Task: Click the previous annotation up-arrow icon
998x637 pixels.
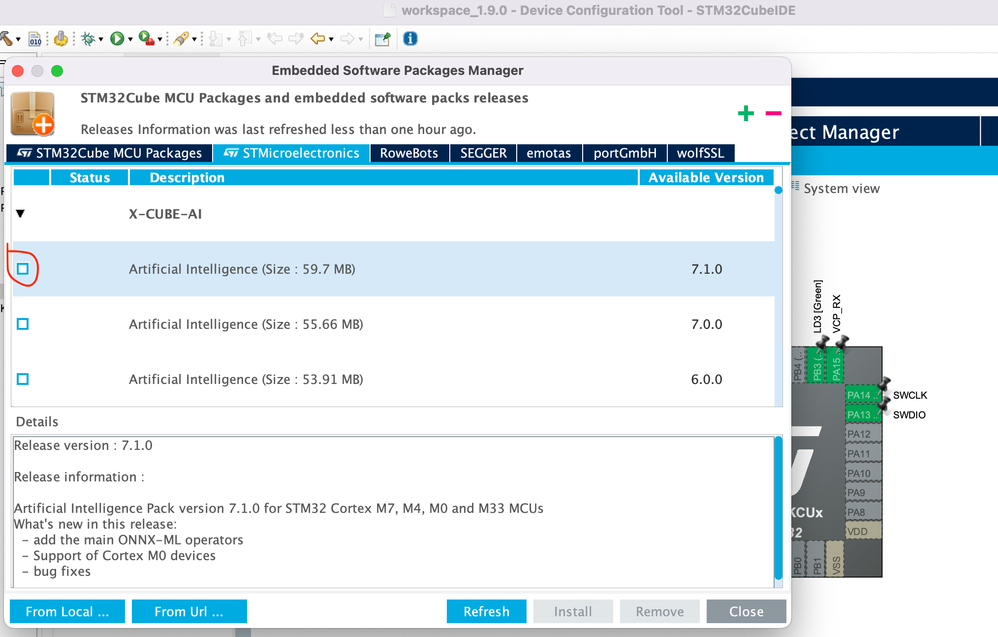Action: [x=245, y=39]
